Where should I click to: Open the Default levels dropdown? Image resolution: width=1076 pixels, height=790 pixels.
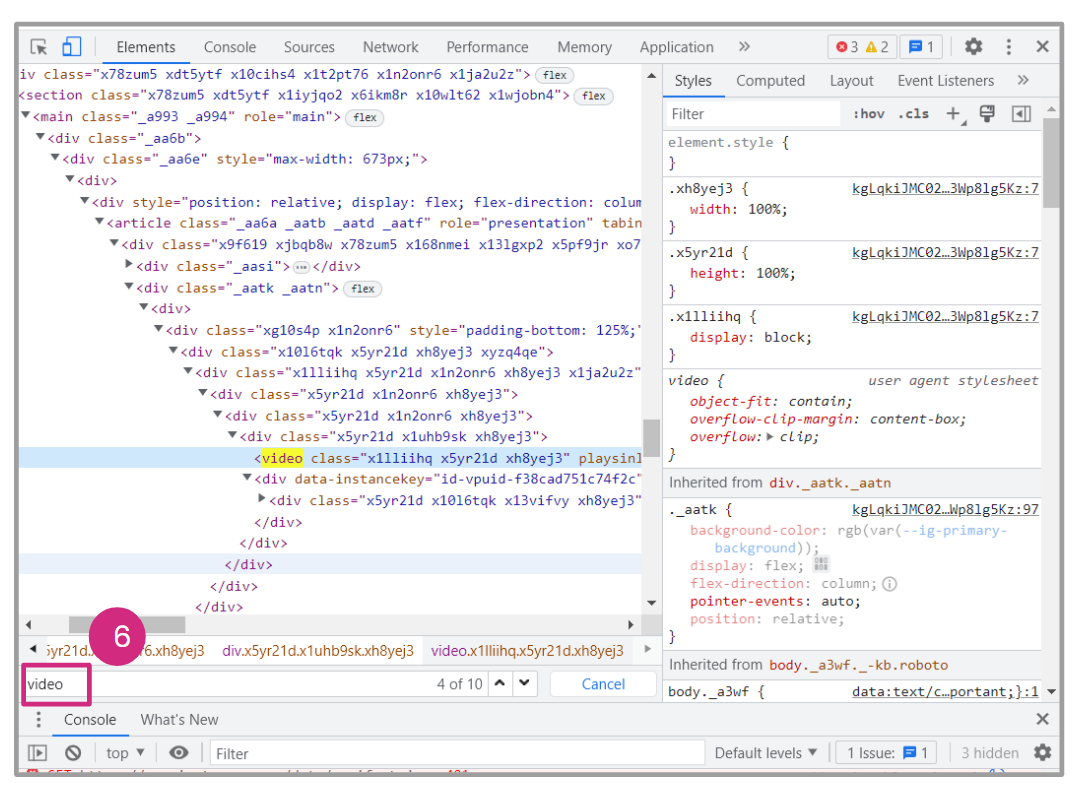tap(765, 753)
